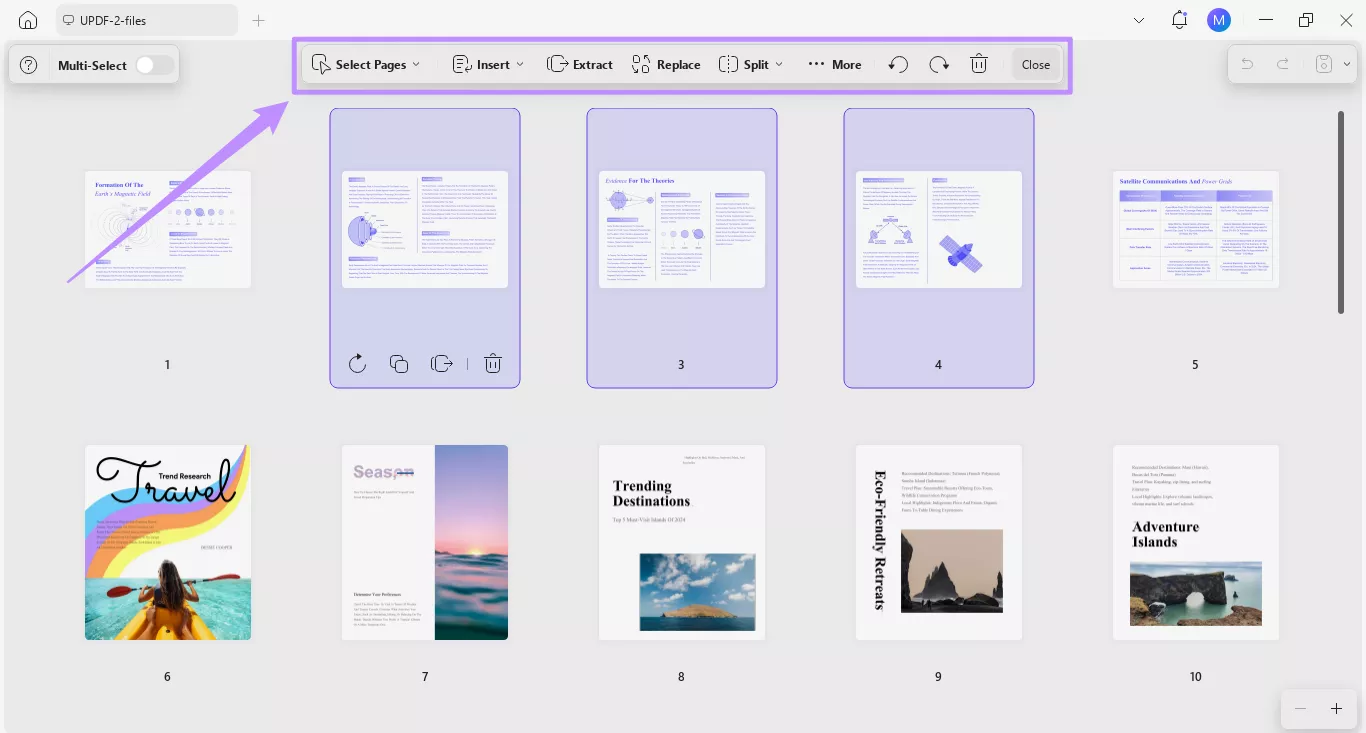Redo the last page edit

938,63
